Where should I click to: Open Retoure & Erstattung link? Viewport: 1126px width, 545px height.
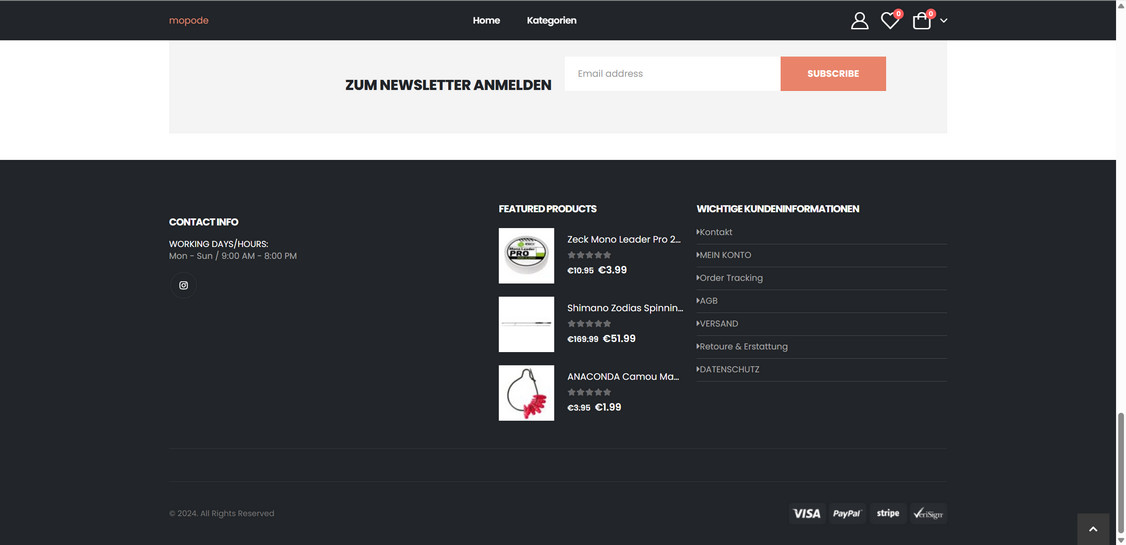click(743, 346)
